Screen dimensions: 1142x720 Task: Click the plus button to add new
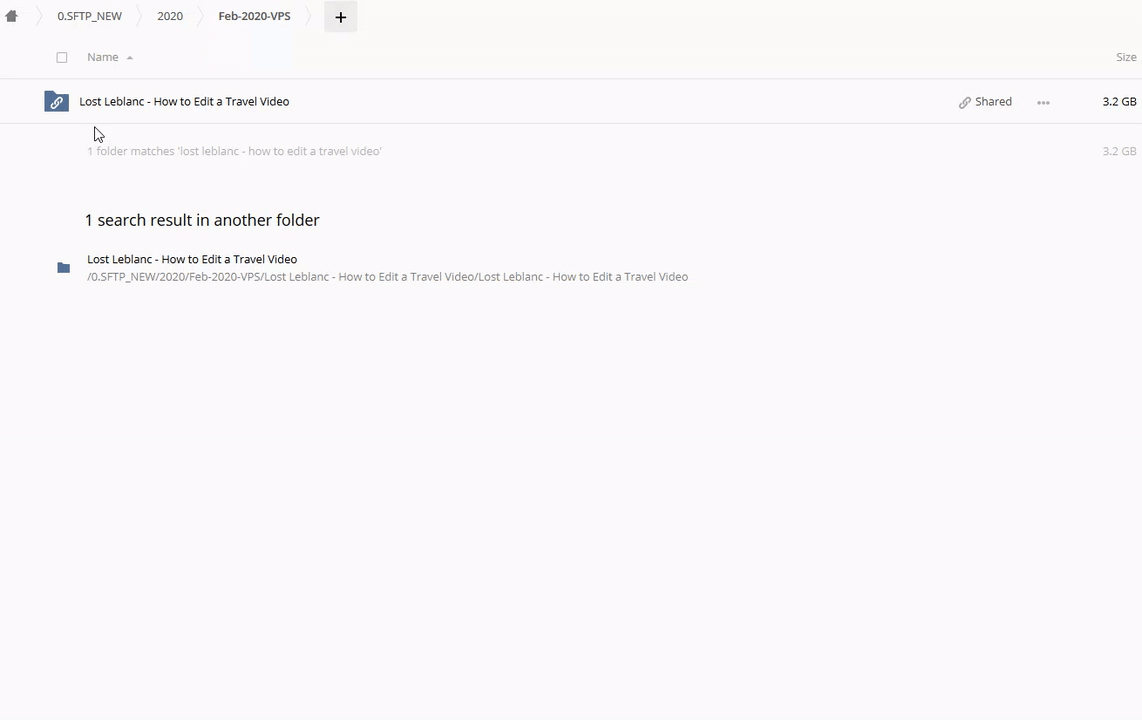(340, 17)
